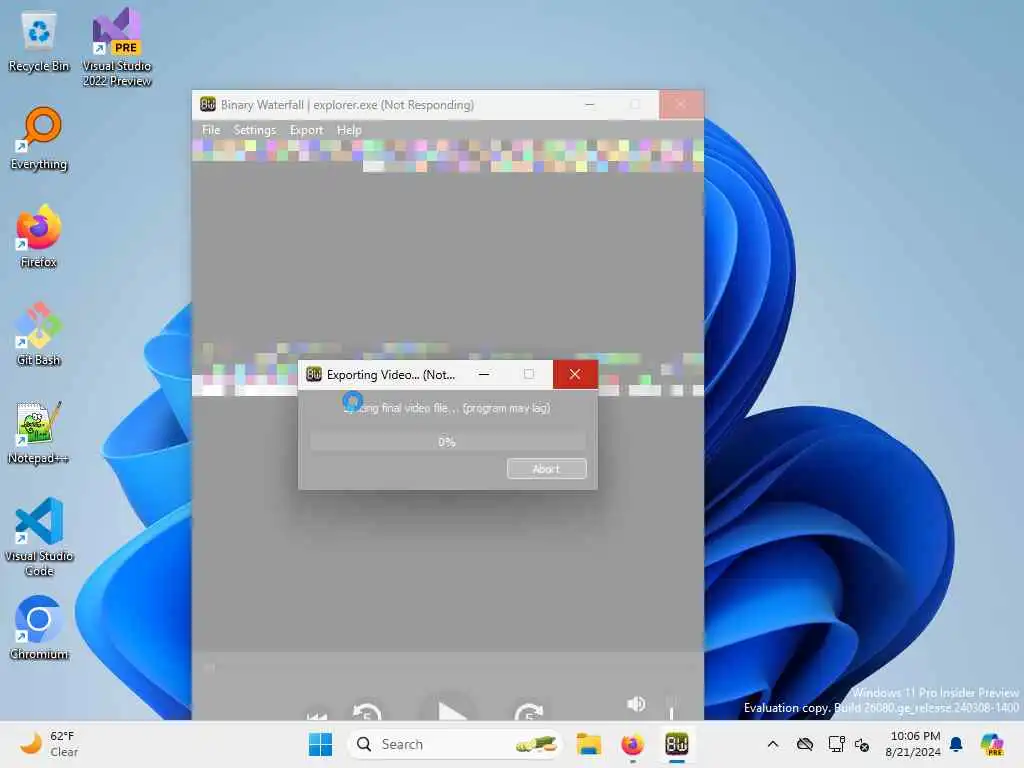This screenshot has width=1024, height=768.
Task: Select the Chromium desktop shortcut
Action: (x=39, y=628)
